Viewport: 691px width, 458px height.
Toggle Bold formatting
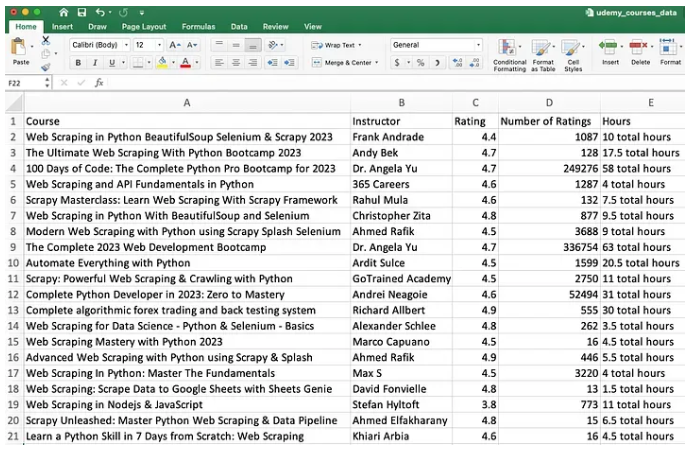pyautogui.click(x=77, y=62)
